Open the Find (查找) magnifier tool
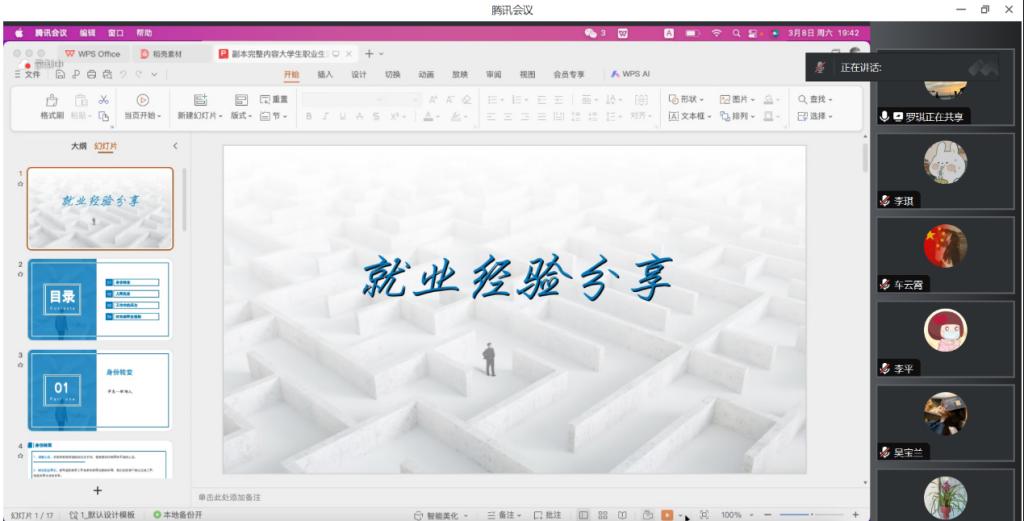The height and width of the screenshot is (521, 1024). point(803,99)
